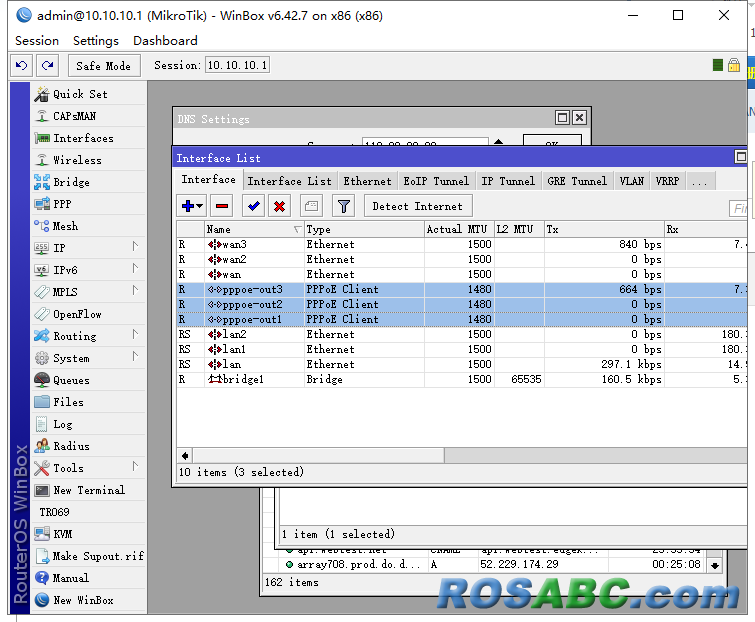The height and width of the screenshot is (622, 755).
Task: Open Quick Set from sidebar
Action: [89, 94]
